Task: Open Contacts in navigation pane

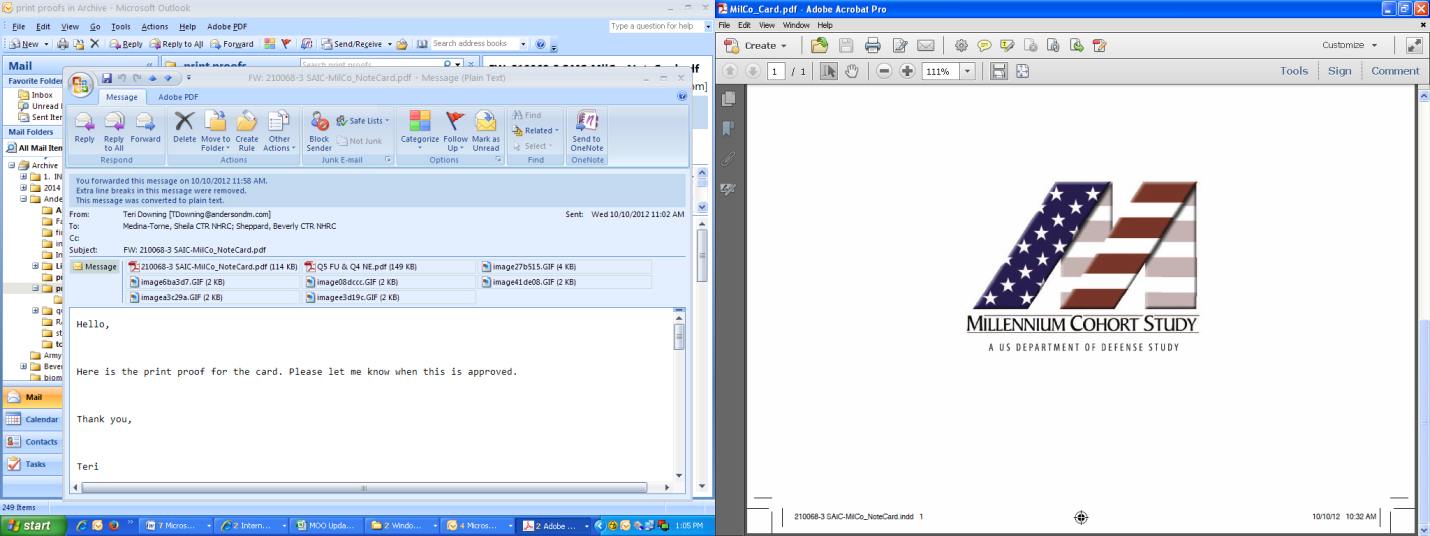Action: tap(30, 441)
